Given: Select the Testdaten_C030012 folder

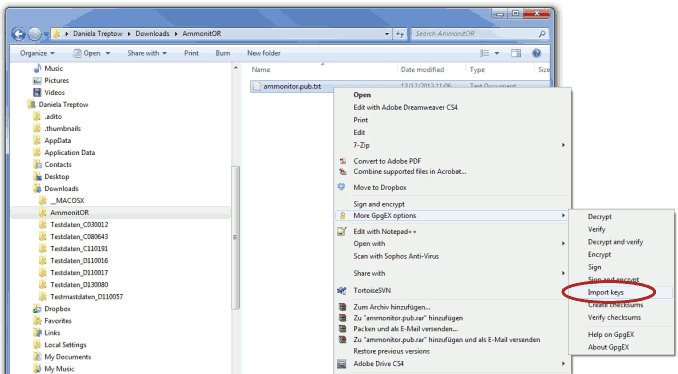Looking at the screenshot, I should (x=79, y=224).
